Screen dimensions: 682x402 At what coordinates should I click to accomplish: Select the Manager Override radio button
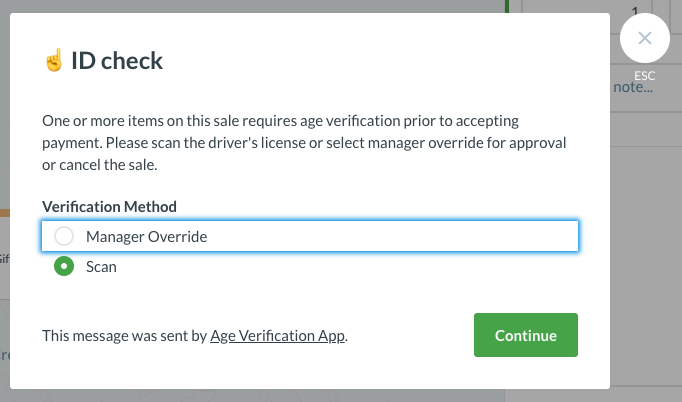(64, 236)
